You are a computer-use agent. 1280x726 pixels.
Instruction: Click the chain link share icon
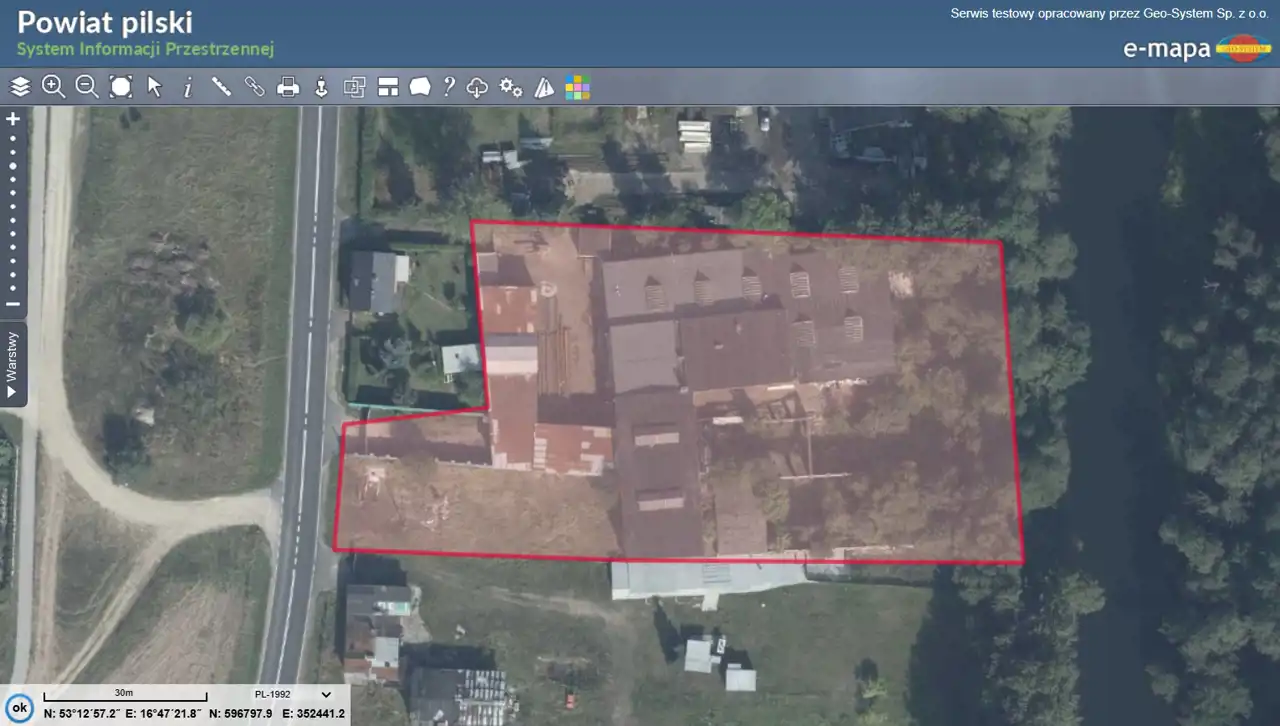point(255,87)
